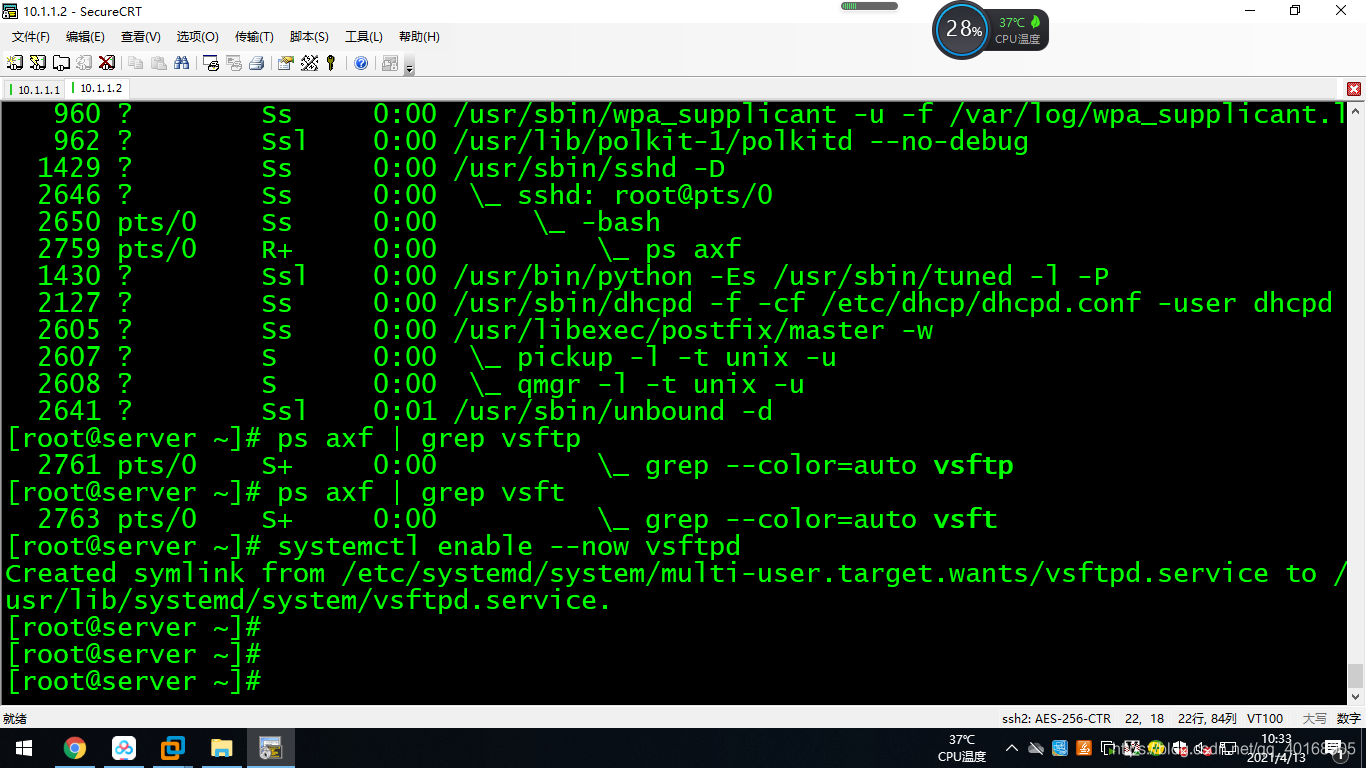The image size is (1366, 768).
Task: Click the VT100 status bar entry
Action: click(x=1265, y=718)
